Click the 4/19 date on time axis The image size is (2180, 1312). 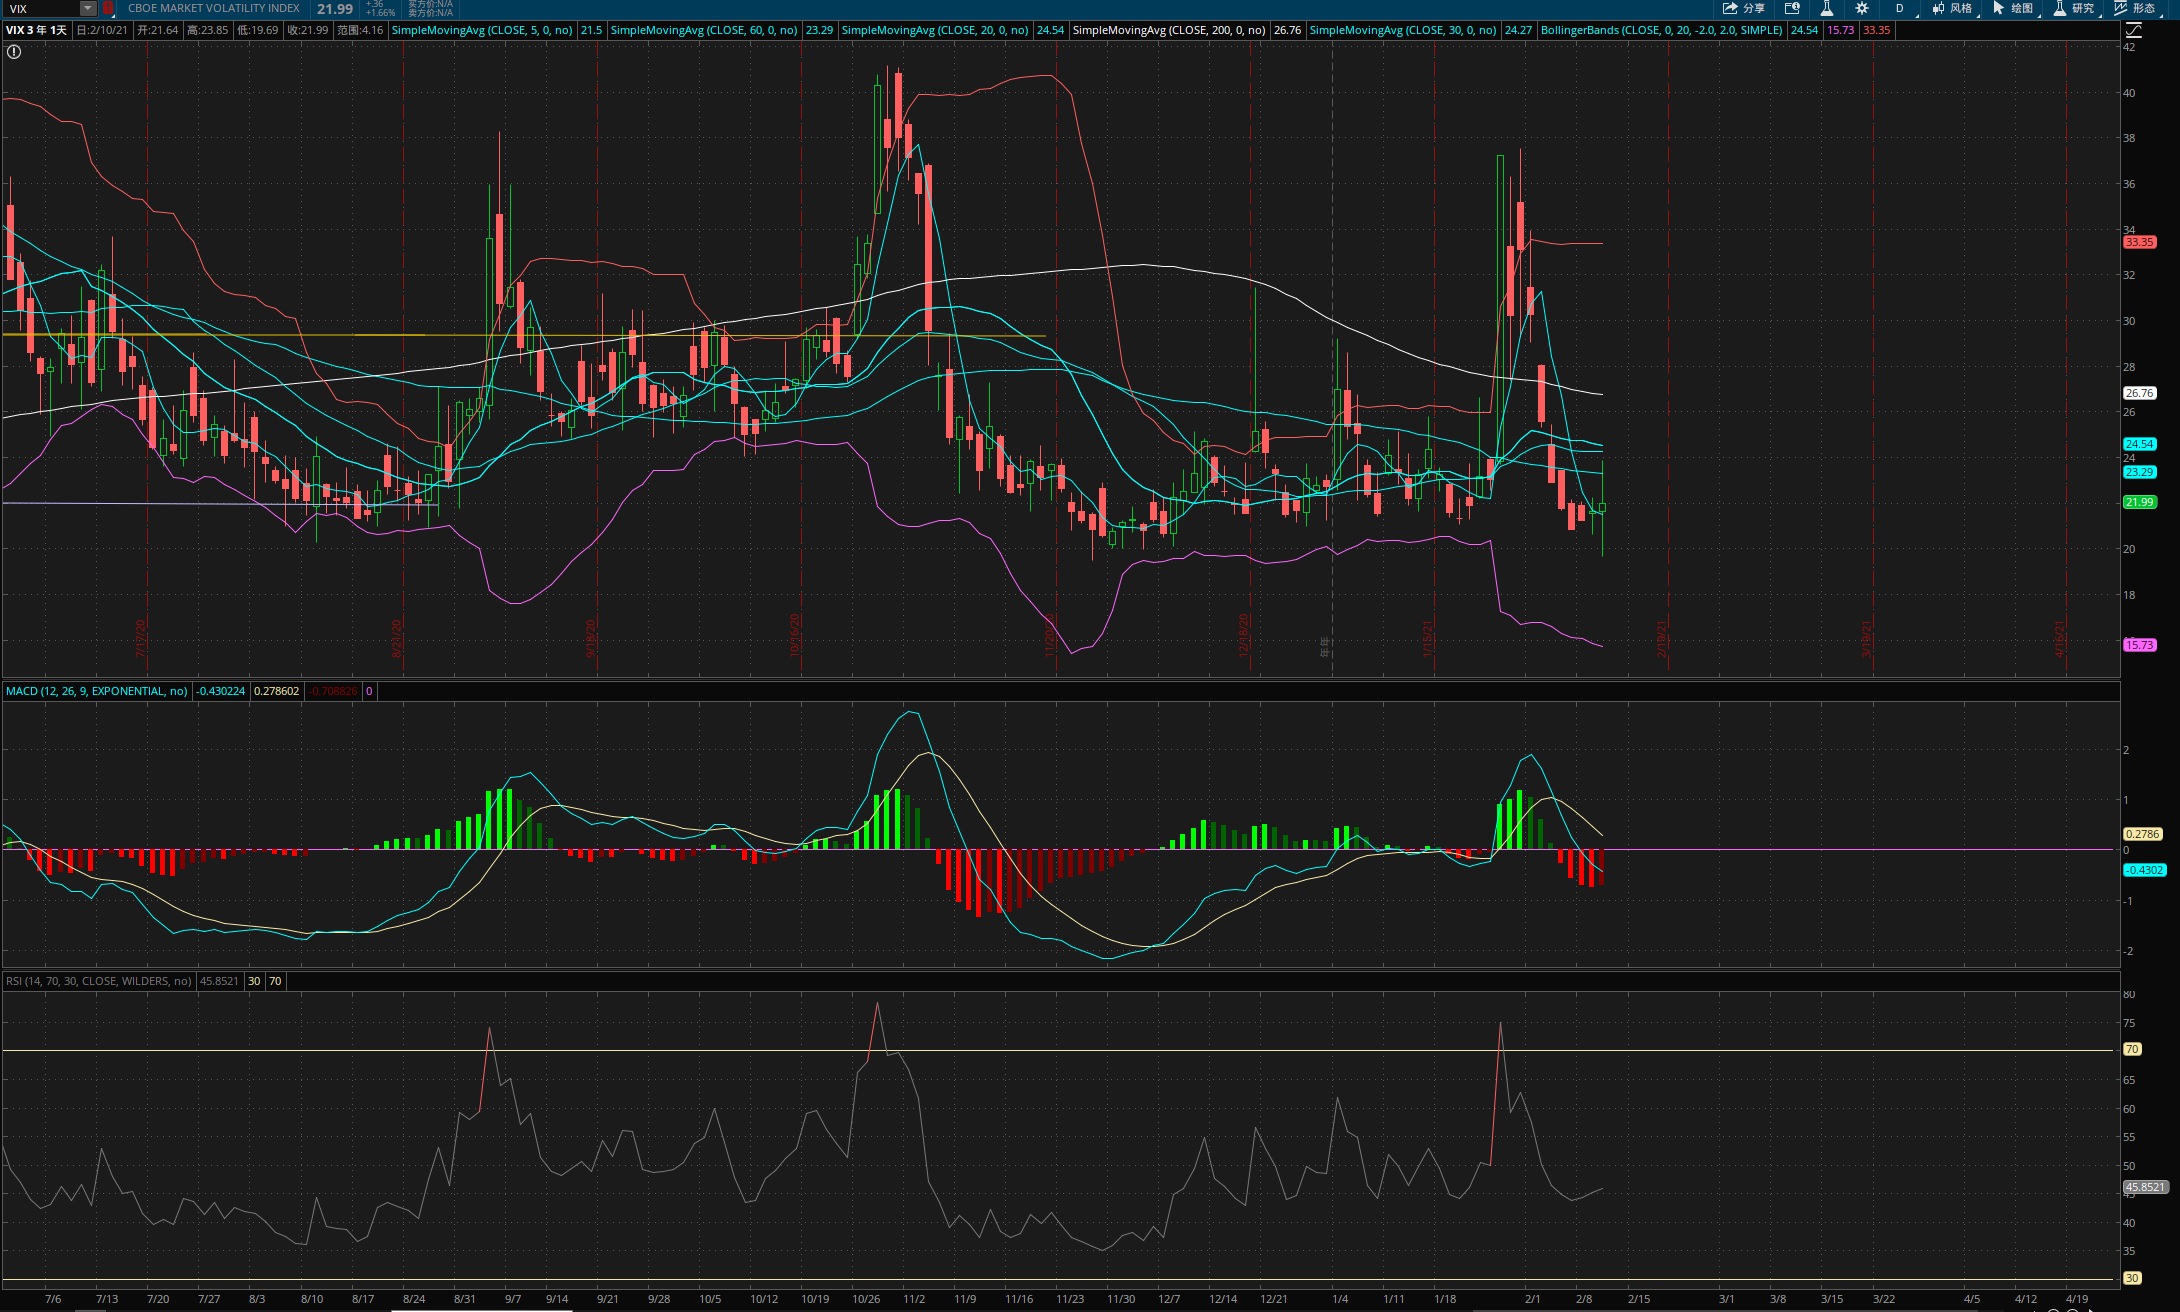coord(2076,1299)
